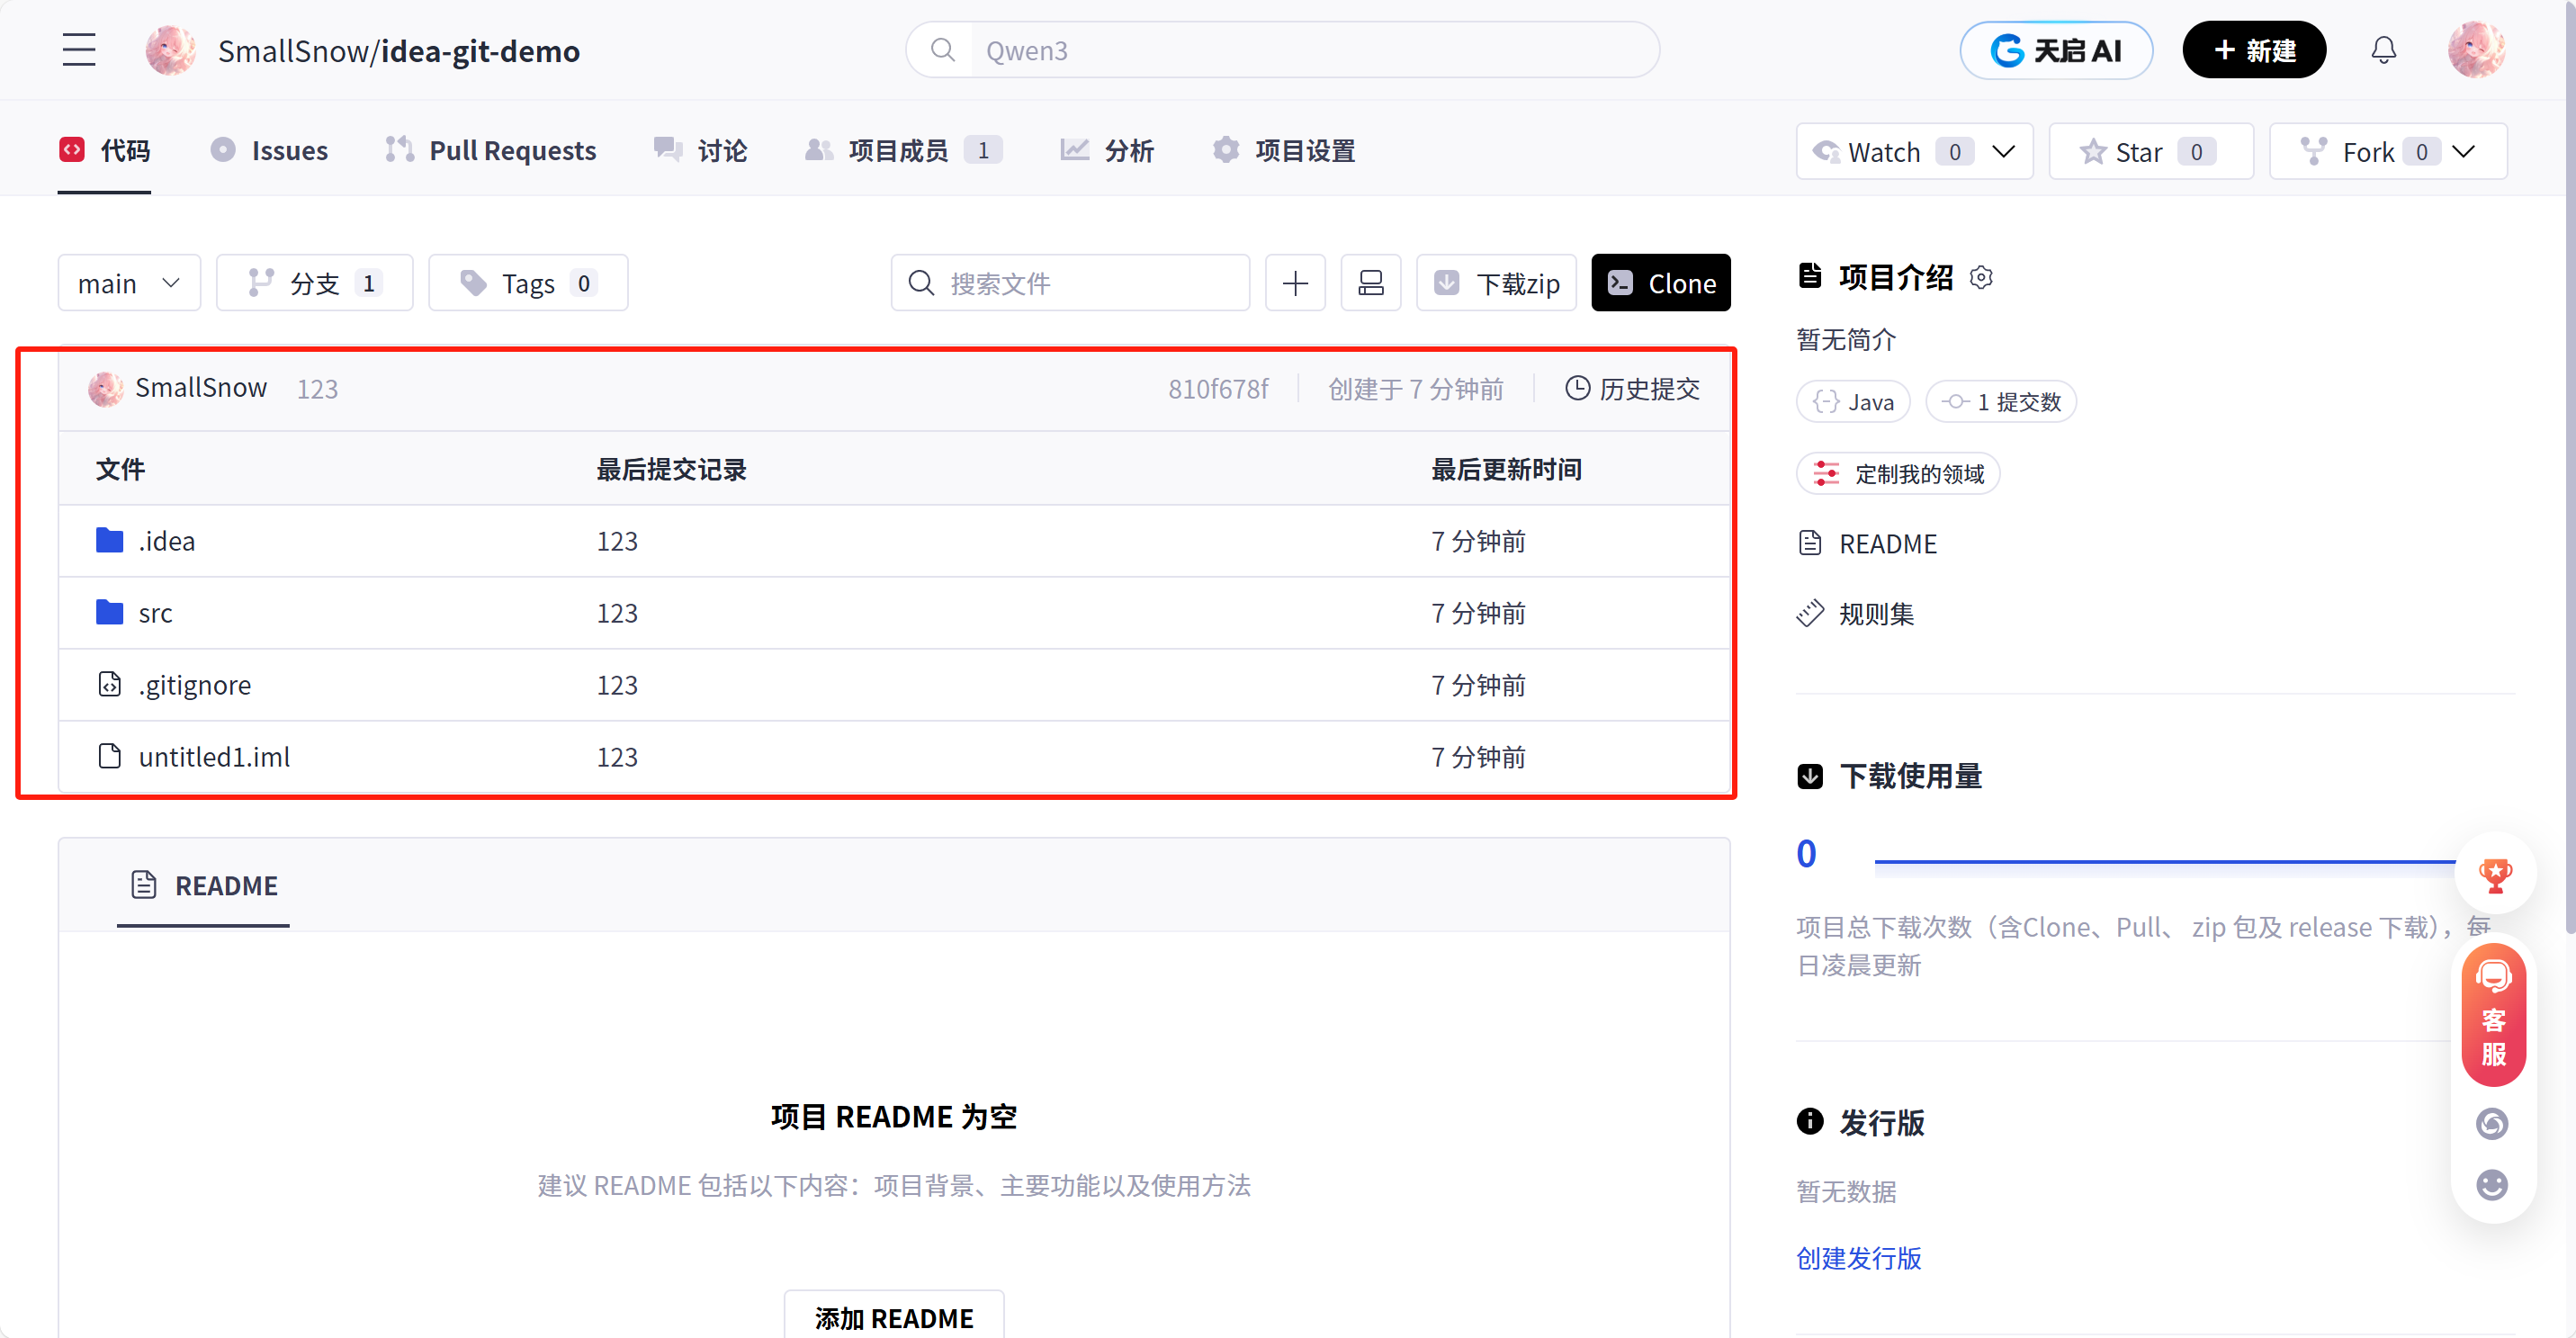Open the 项目介绍 settings gear

(x=1982, y=277)
